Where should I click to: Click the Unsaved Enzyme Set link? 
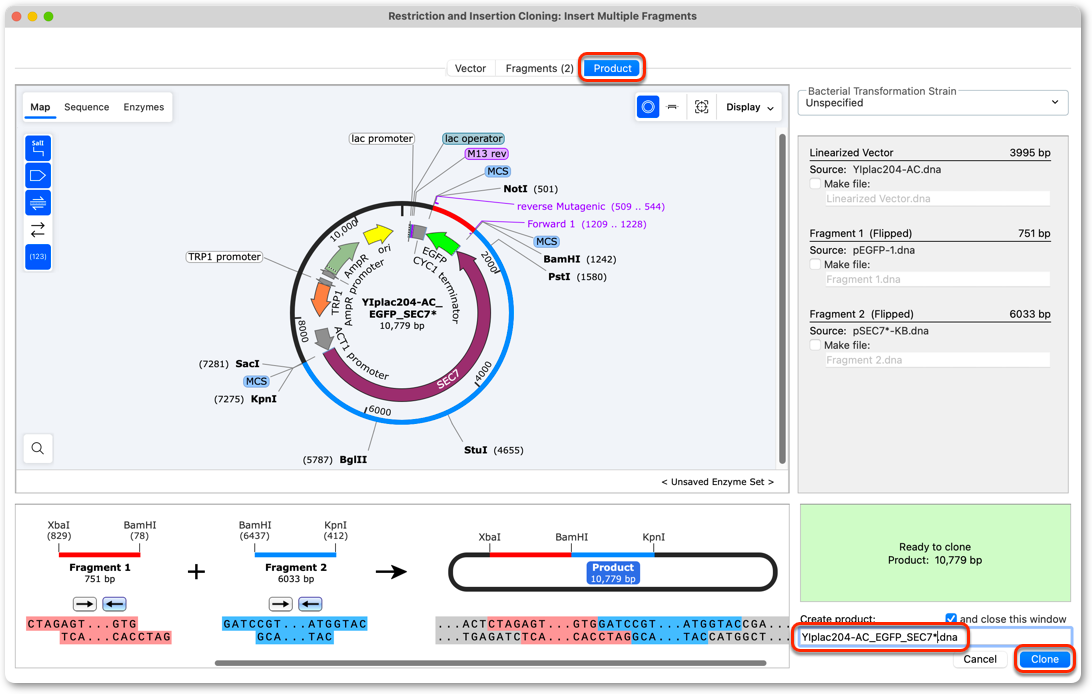point(717,482)
